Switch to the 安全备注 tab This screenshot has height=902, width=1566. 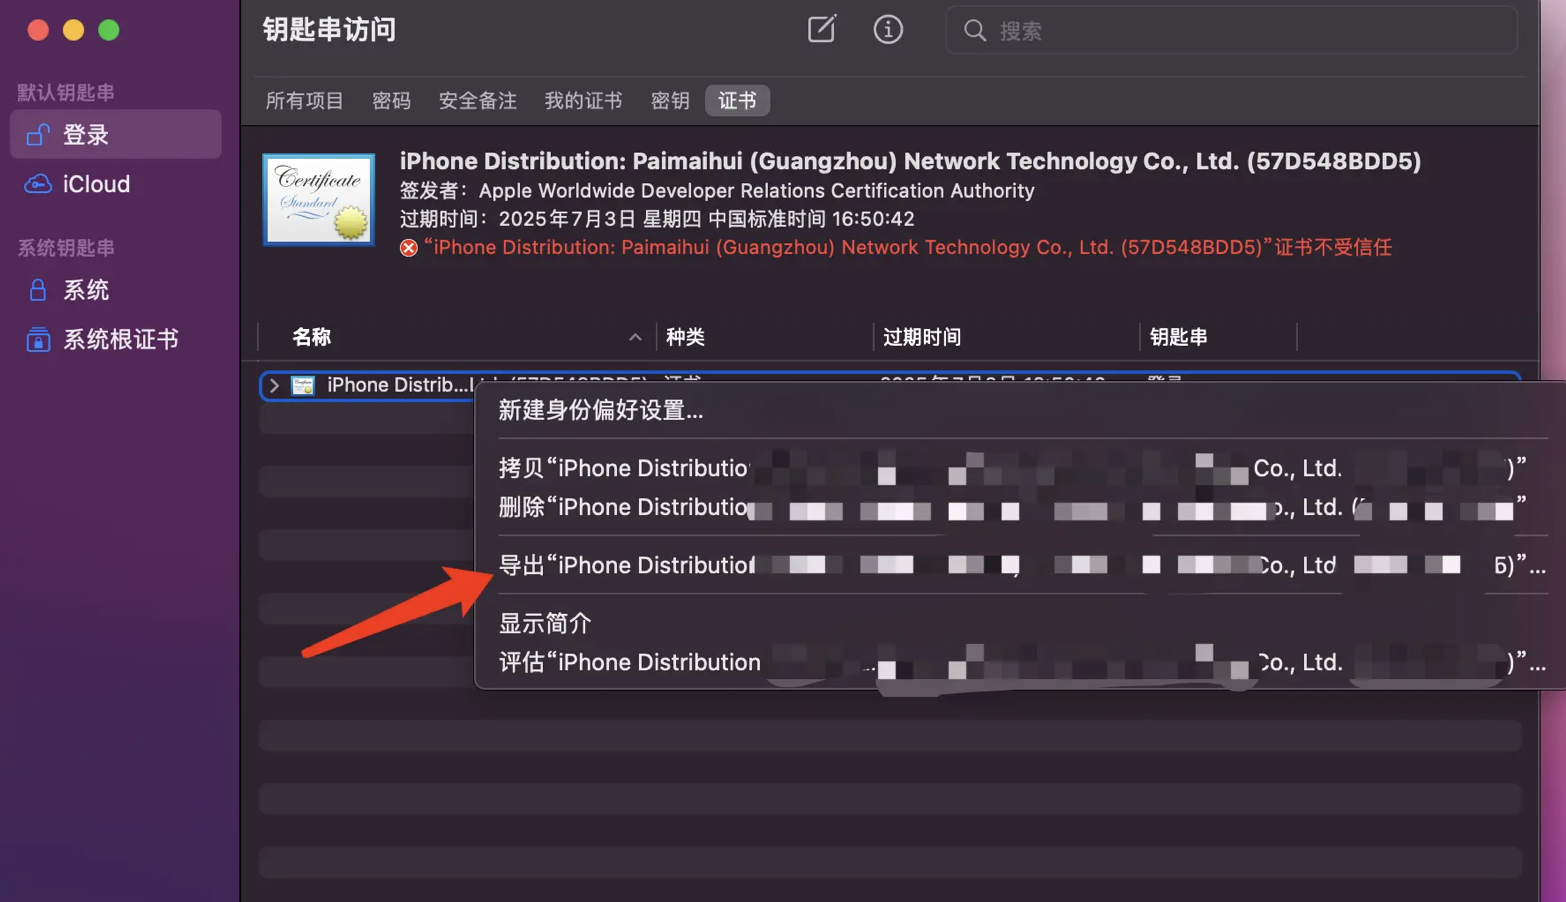tap(478, 101)
